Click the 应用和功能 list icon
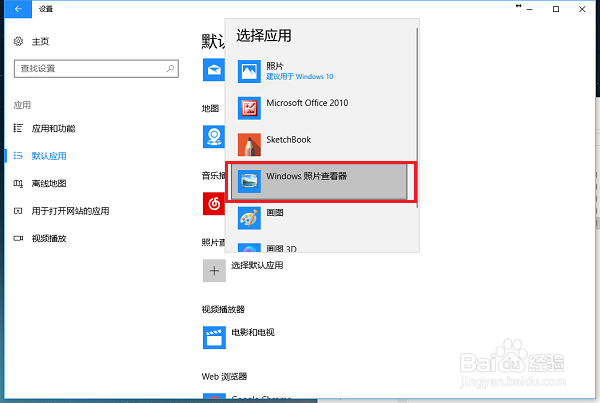Viewport: 600px width, 403px height. tap(18, 128)
